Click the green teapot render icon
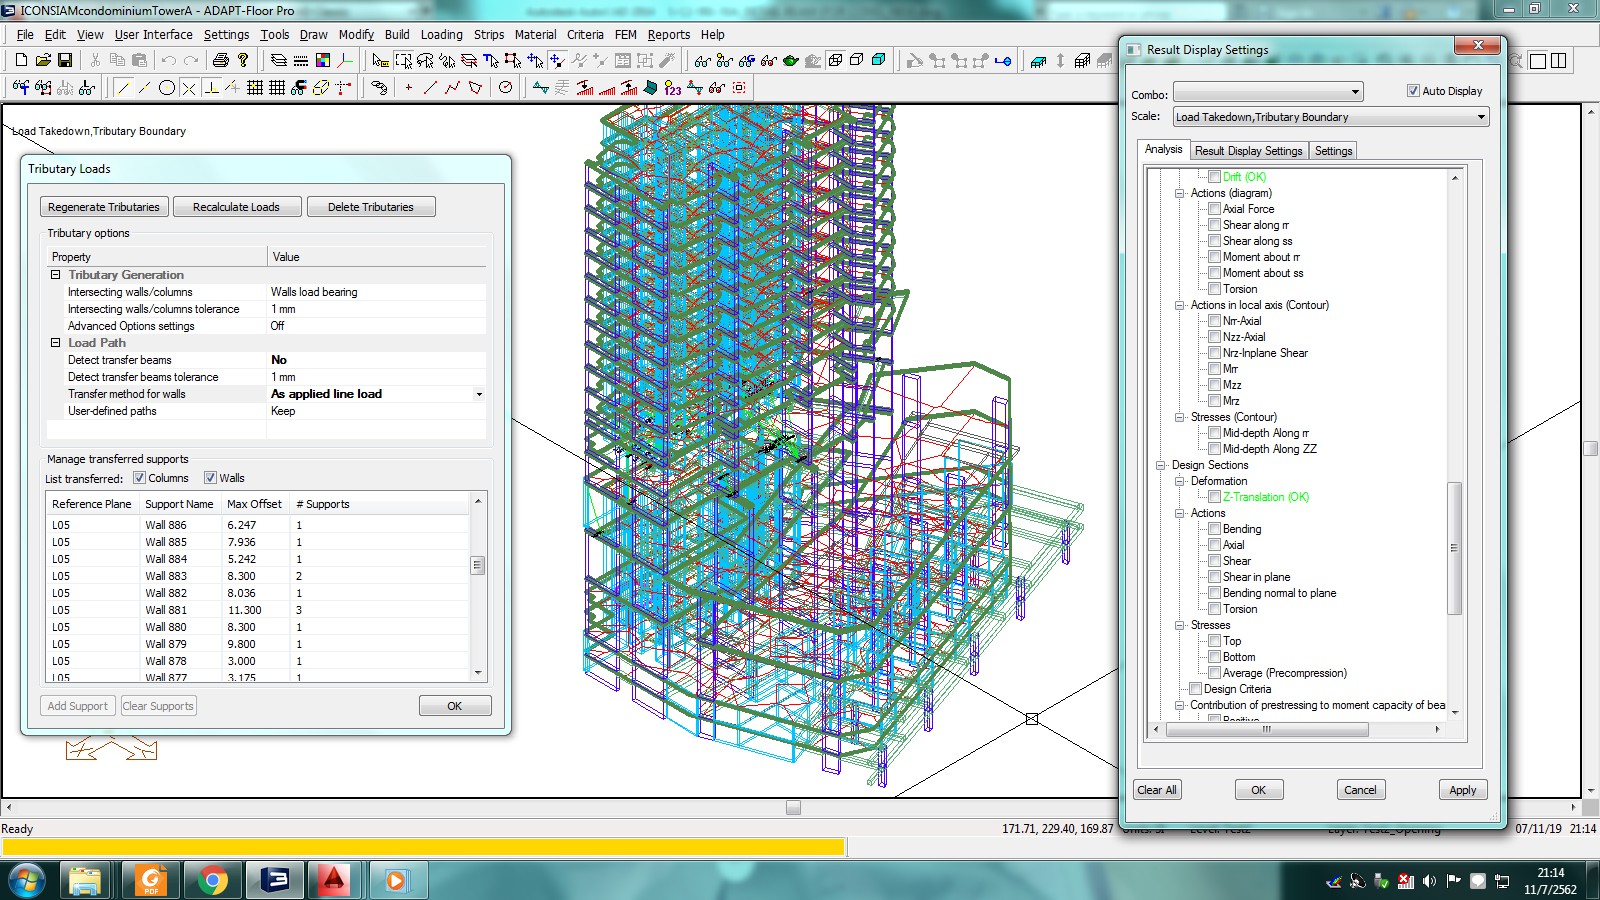 [791, 61]
